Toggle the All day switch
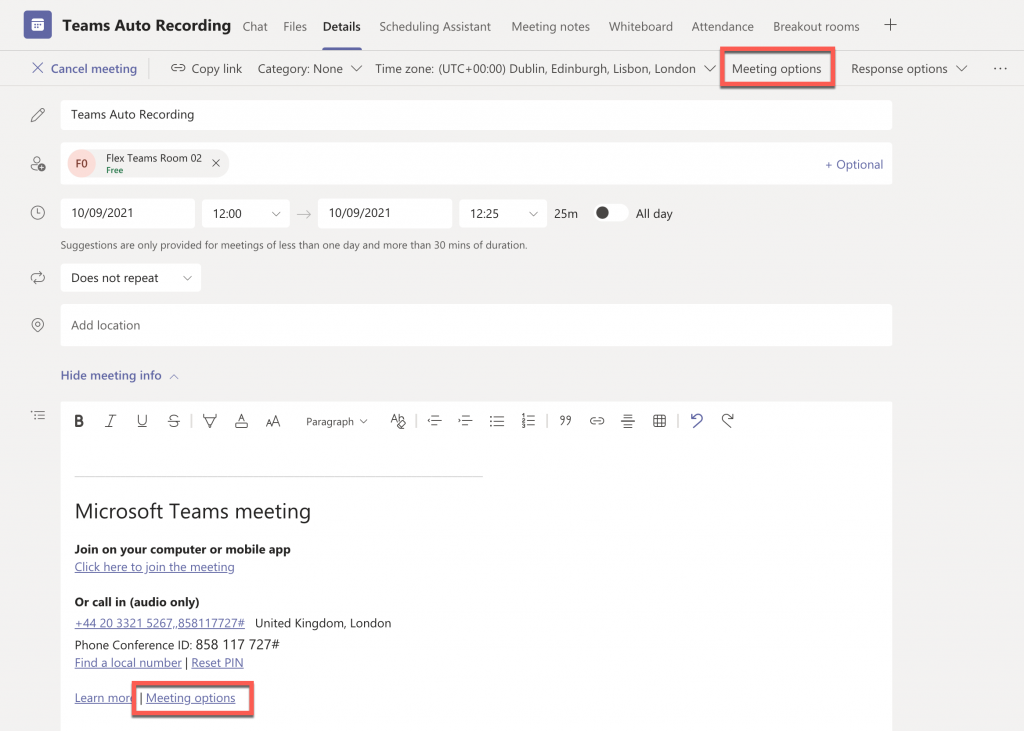Screen dimensions: 1024x731 point(611,213)
